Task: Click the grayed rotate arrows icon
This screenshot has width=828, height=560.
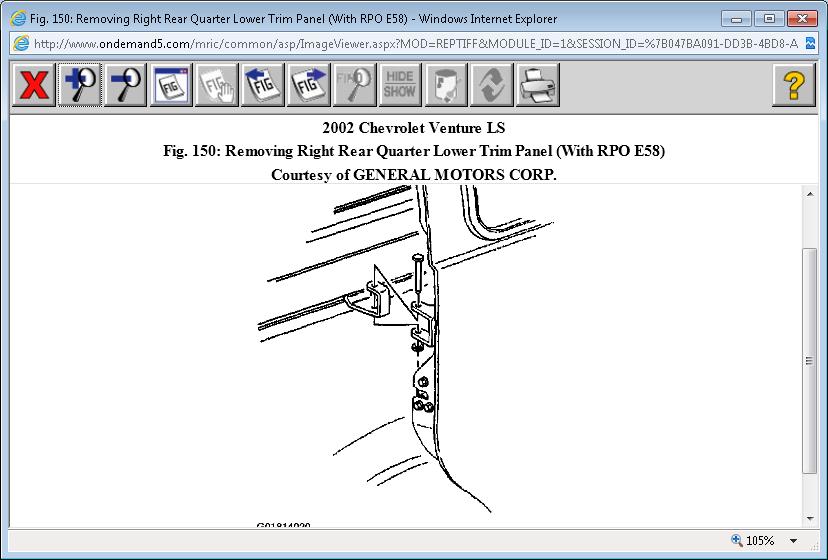Action: 491,85
